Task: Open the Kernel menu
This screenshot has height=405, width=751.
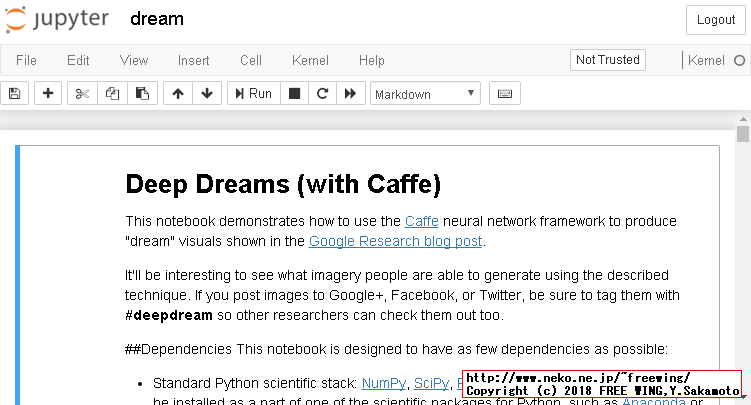Action: [x=310, y=60]
